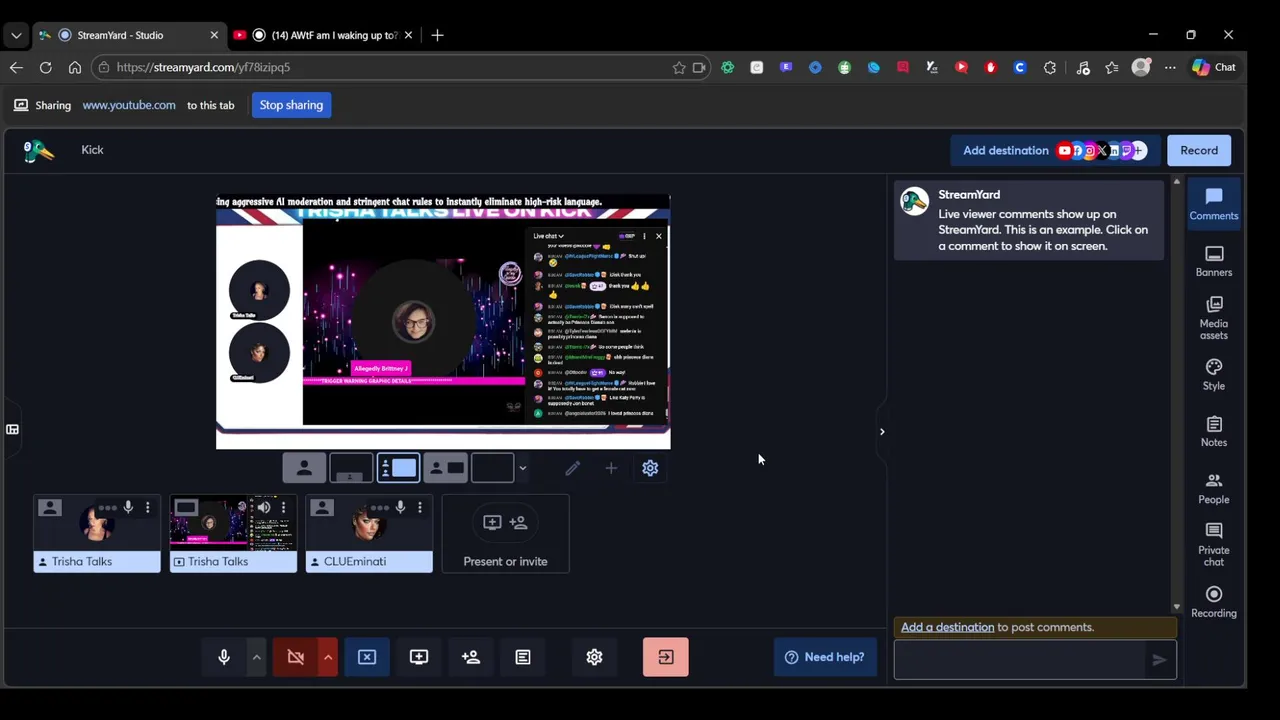
Task: Open browser extensions puzzle icon
Action: [1050, 67]
